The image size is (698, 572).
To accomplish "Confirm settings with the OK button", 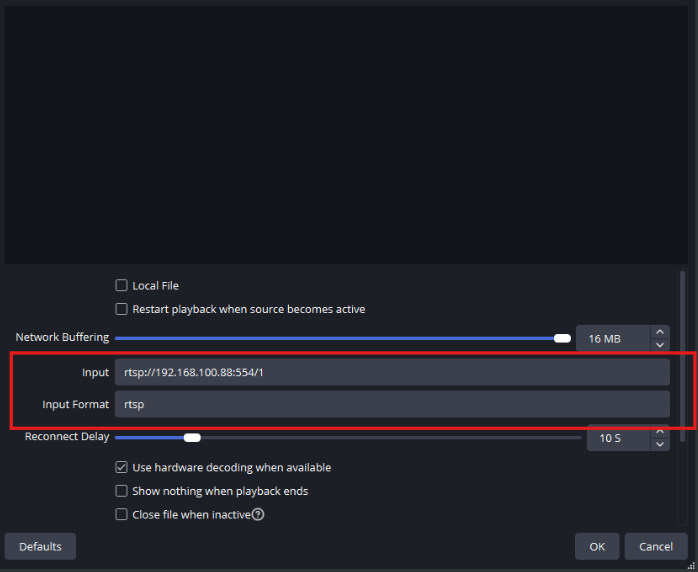I will point(597,547).
